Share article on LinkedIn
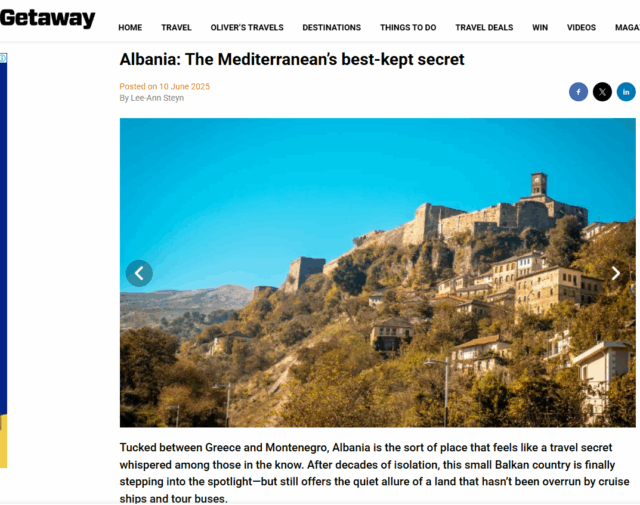Image resolution: width=640 pixels, height=505 pixels. pos(626,92)
